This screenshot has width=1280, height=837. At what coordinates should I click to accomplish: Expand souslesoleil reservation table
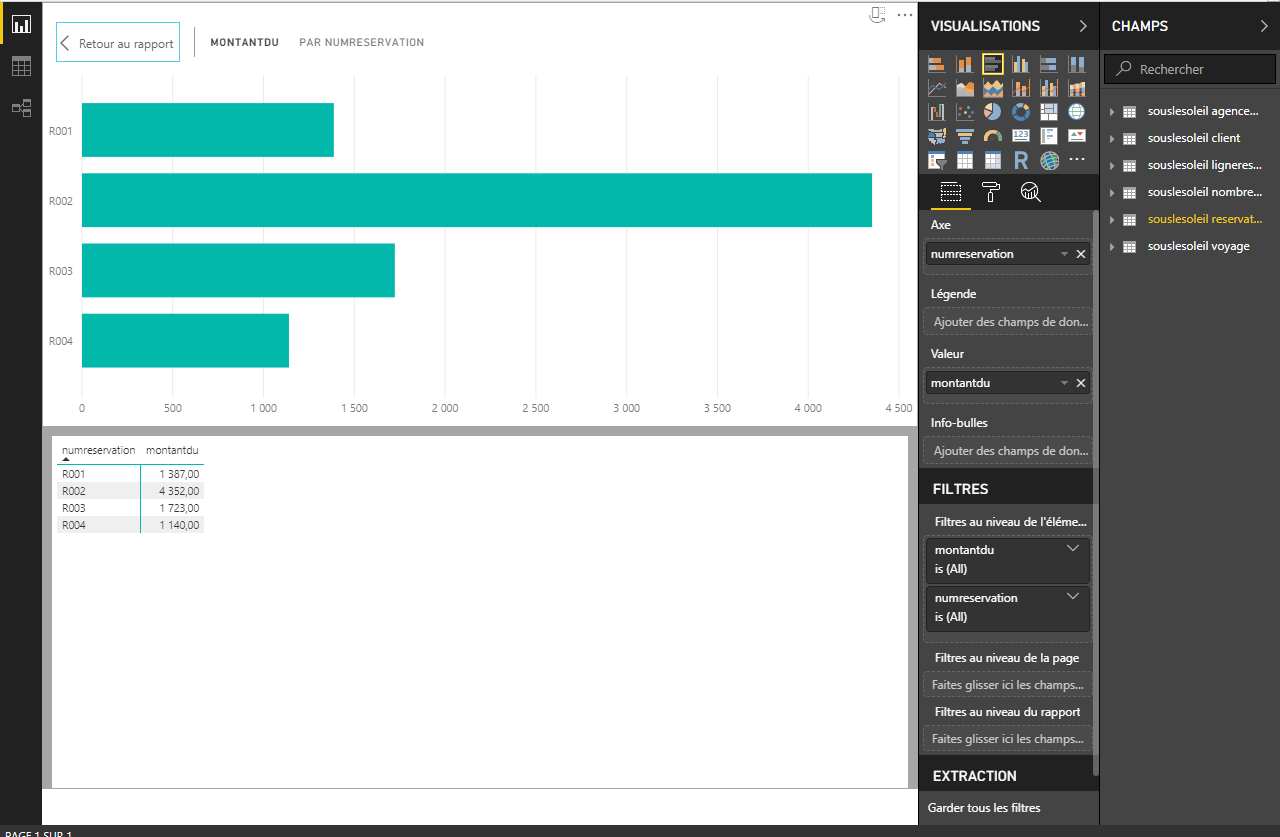pyautogui.click(x=1112, y=219)
